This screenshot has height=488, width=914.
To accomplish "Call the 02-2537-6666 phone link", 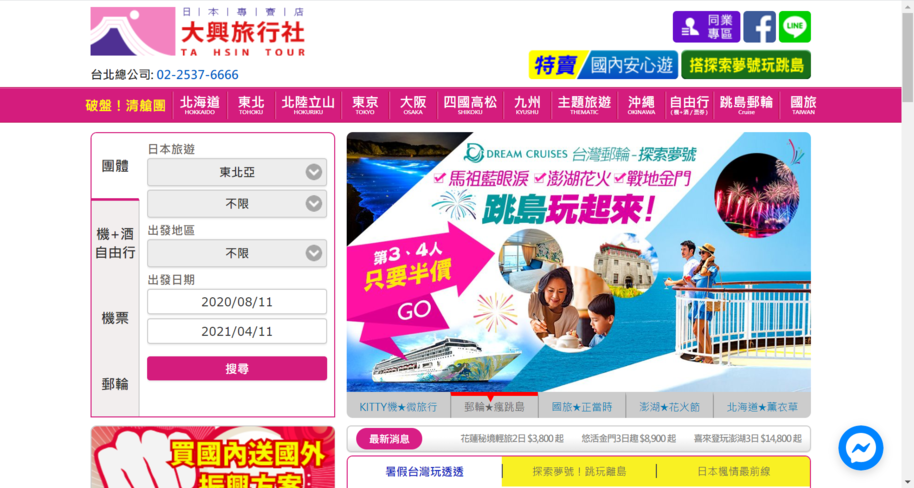I will [x=197, y=75].
